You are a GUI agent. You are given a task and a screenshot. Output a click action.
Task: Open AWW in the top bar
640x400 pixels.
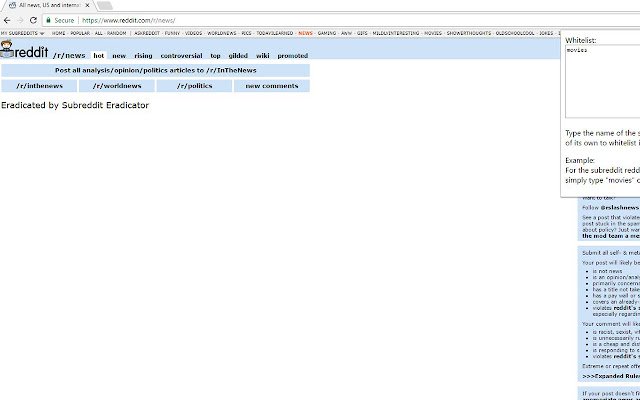pyautogui.click(x=347, y=33)
